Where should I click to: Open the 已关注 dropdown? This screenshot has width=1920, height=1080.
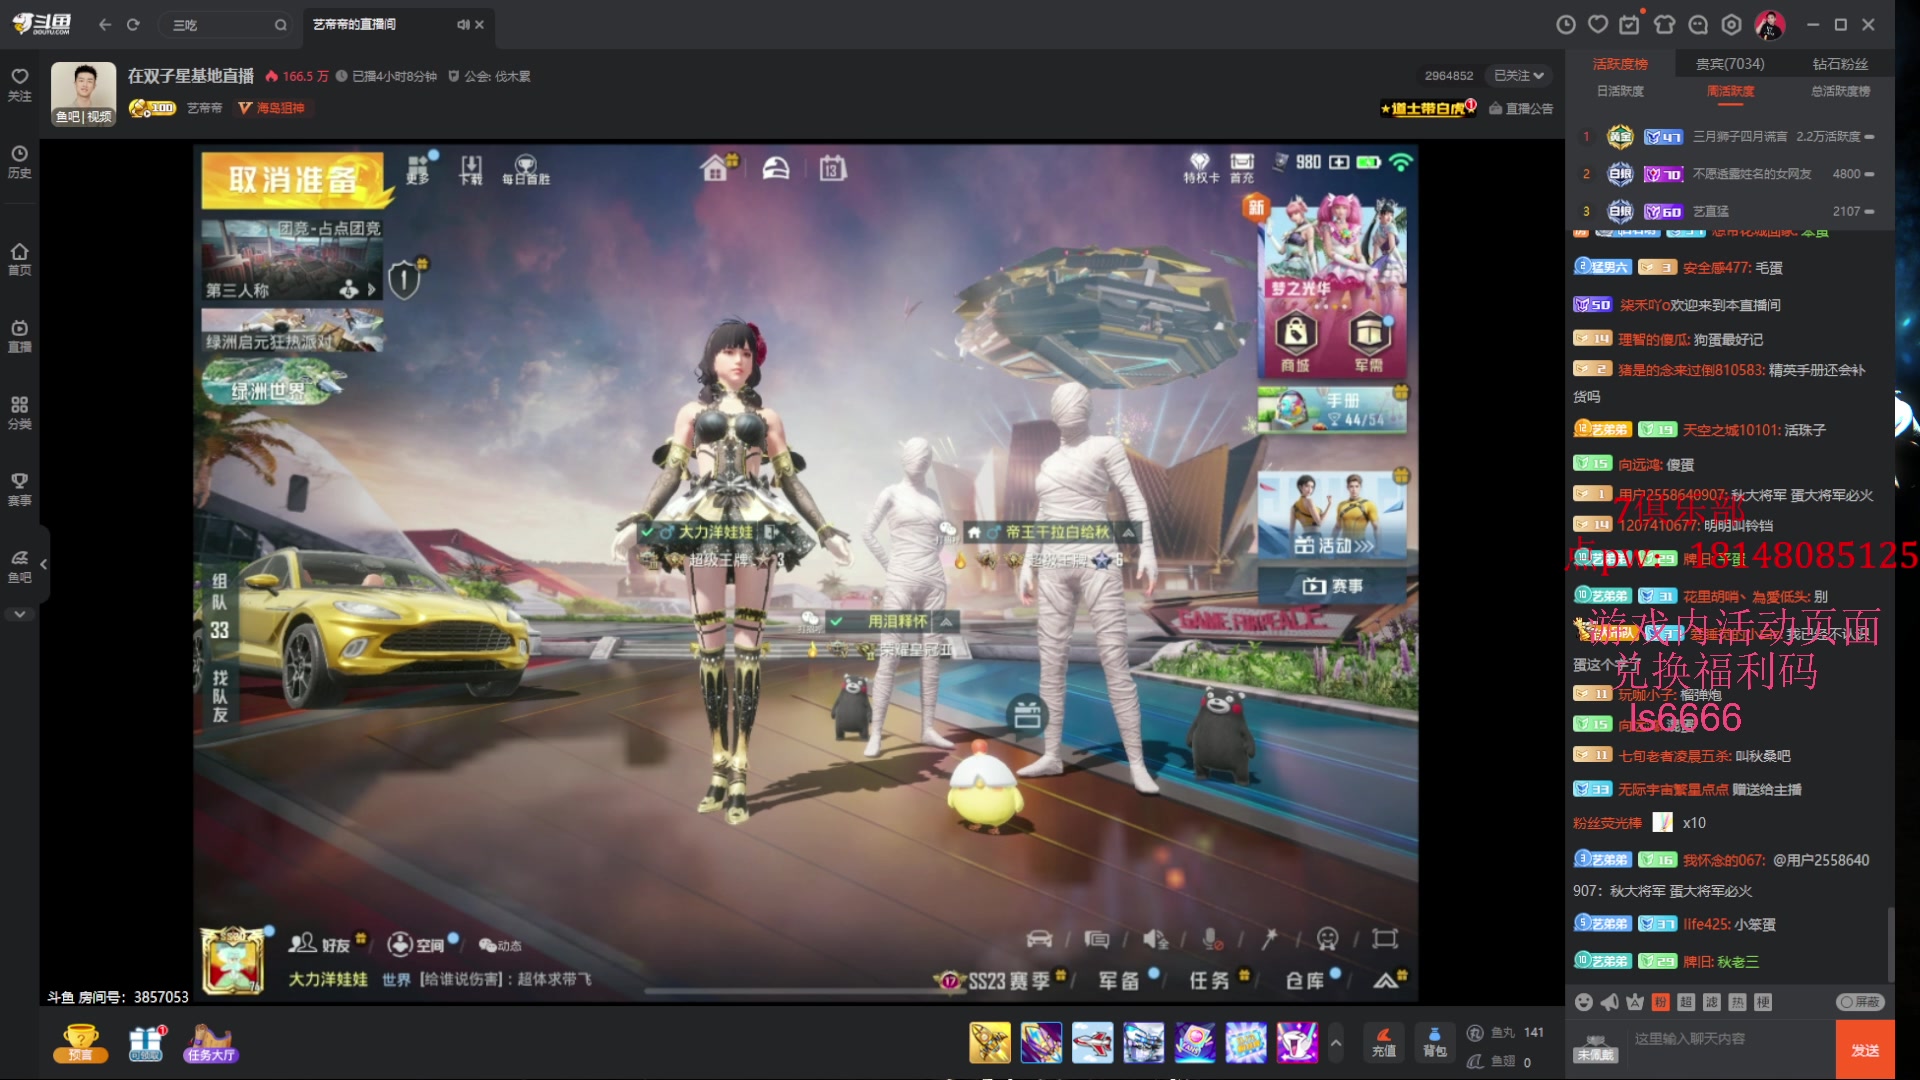tap(1518, 75)
